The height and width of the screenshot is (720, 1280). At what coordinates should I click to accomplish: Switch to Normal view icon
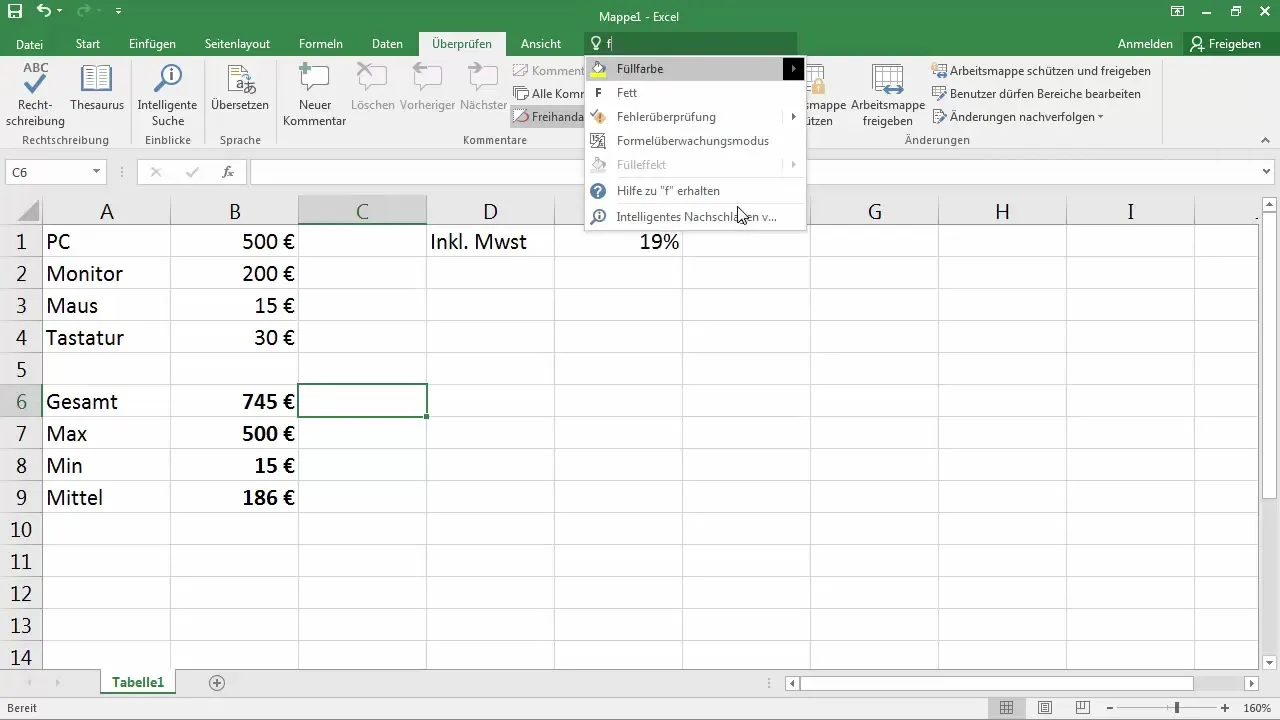pos(1006,708)
